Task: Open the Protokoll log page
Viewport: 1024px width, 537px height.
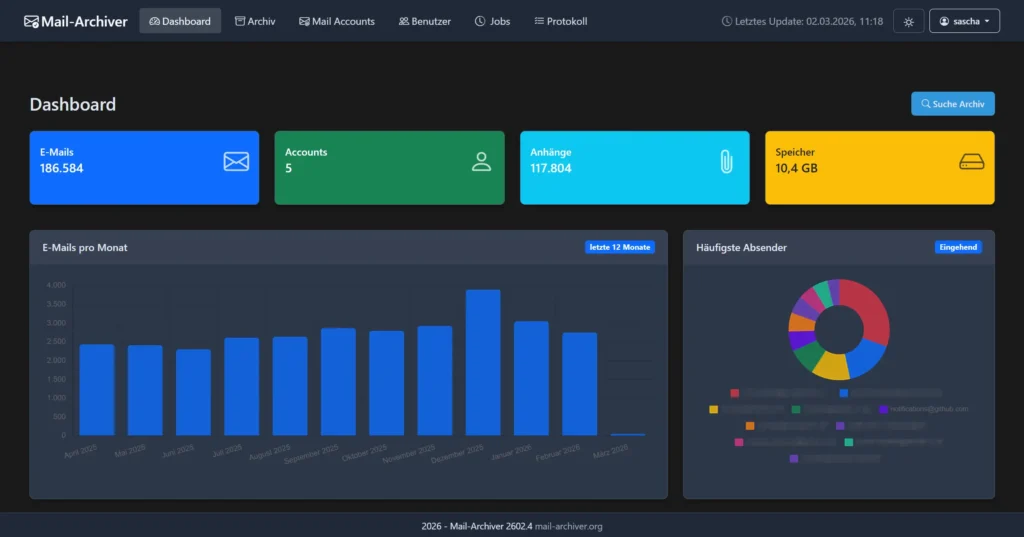Action: coord(561,21)
